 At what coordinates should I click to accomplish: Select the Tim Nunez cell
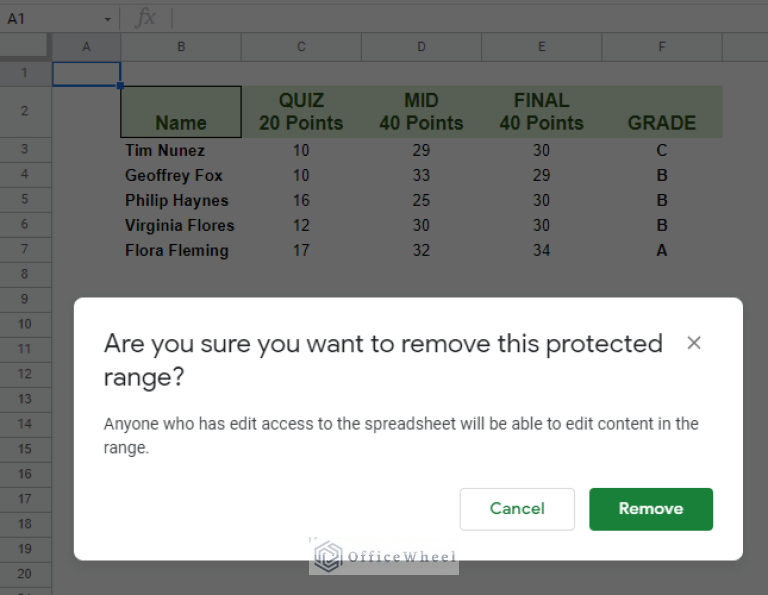pyautogui.click(x=181, y=150)
